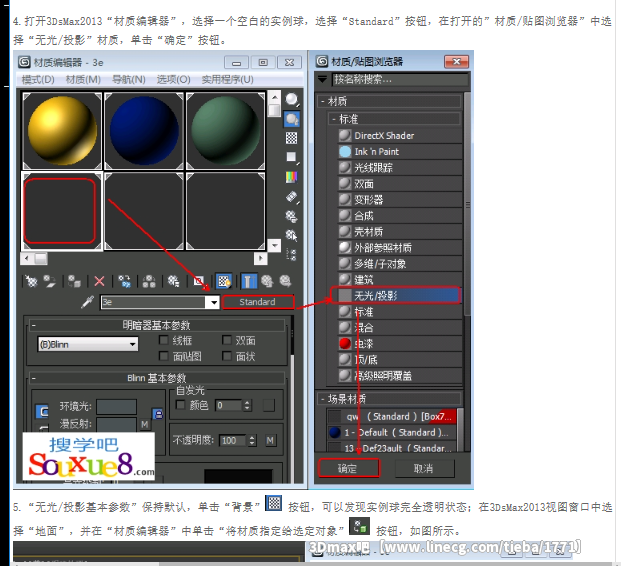Open the 材质(M) menu

83,80
